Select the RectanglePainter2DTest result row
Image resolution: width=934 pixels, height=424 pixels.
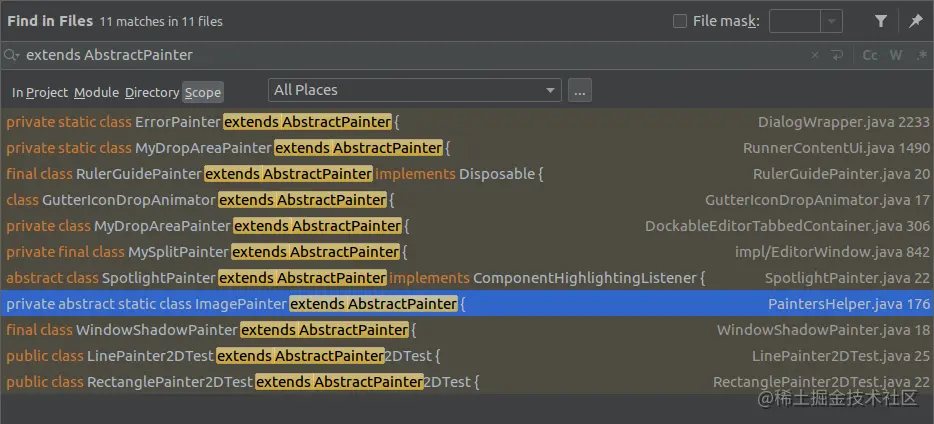pyautogui.click(x=467, y=381)
